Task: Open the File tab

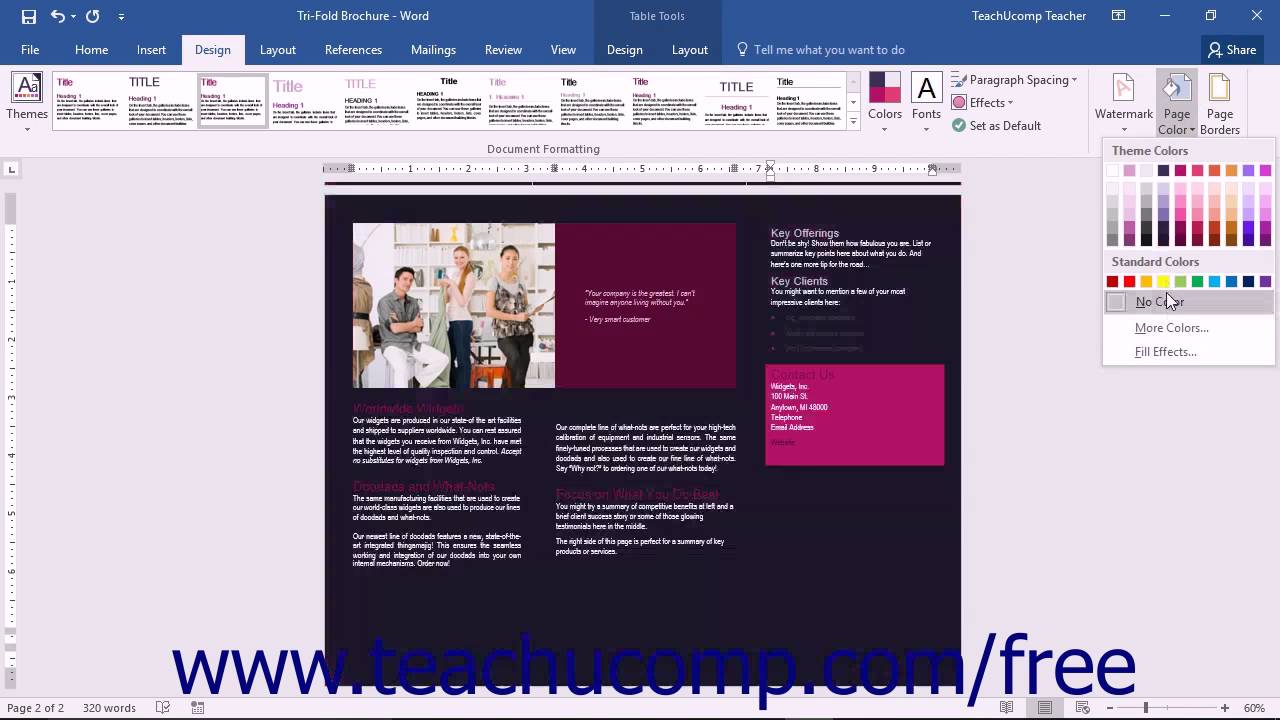Action: (x=30, y=49)
